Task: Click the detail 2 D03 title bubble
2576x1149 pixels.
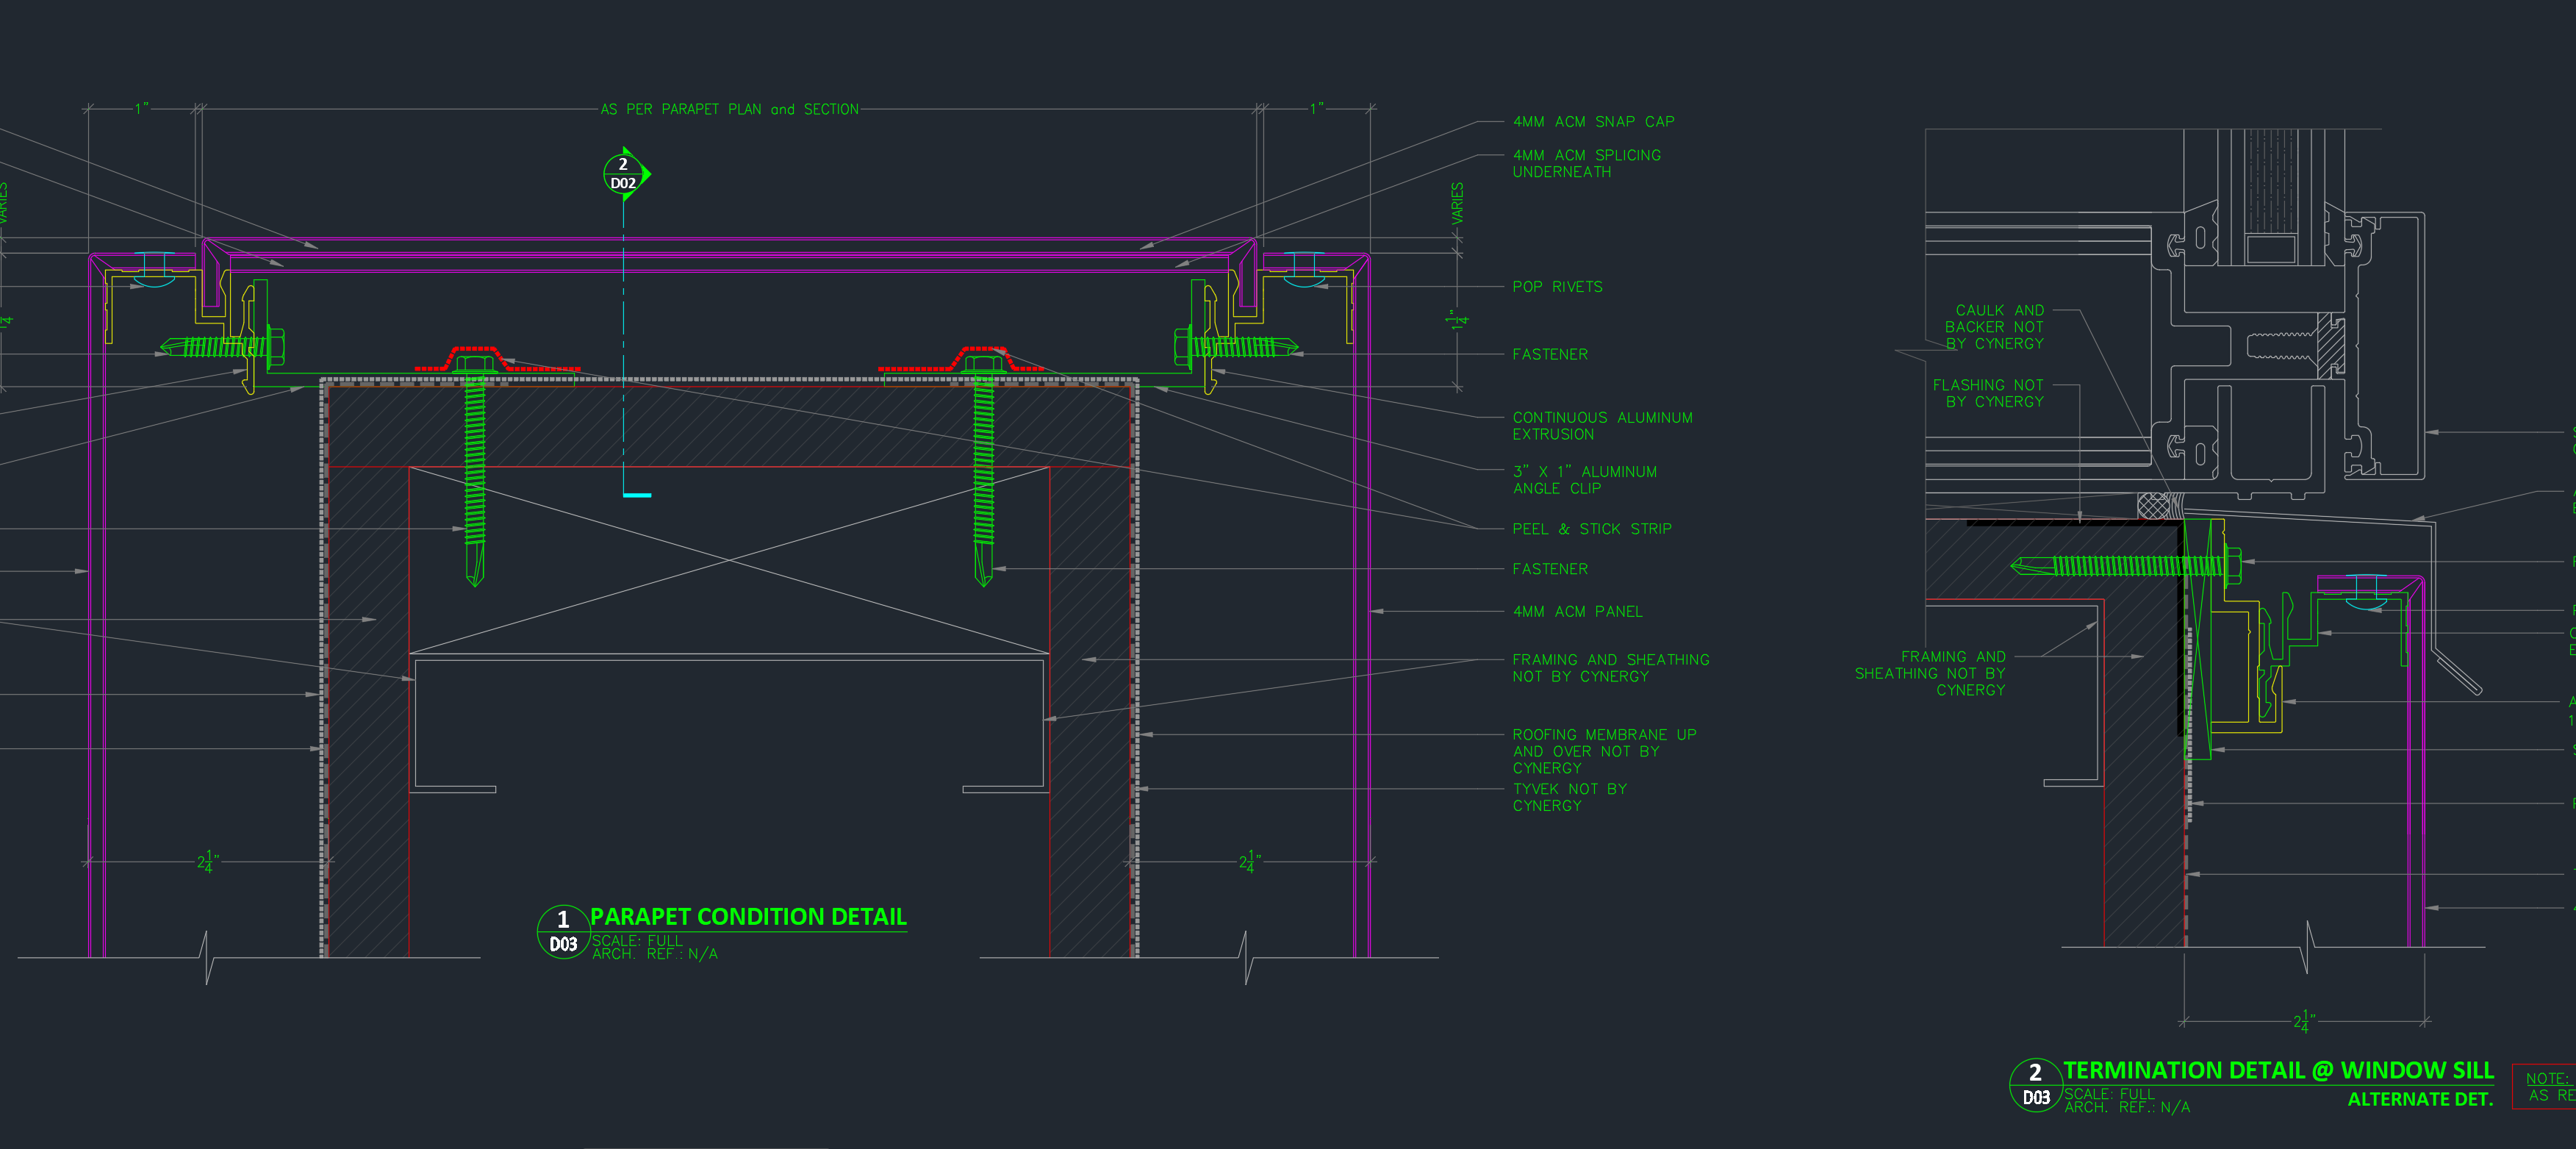Action: click(x=2035, y=1085)
